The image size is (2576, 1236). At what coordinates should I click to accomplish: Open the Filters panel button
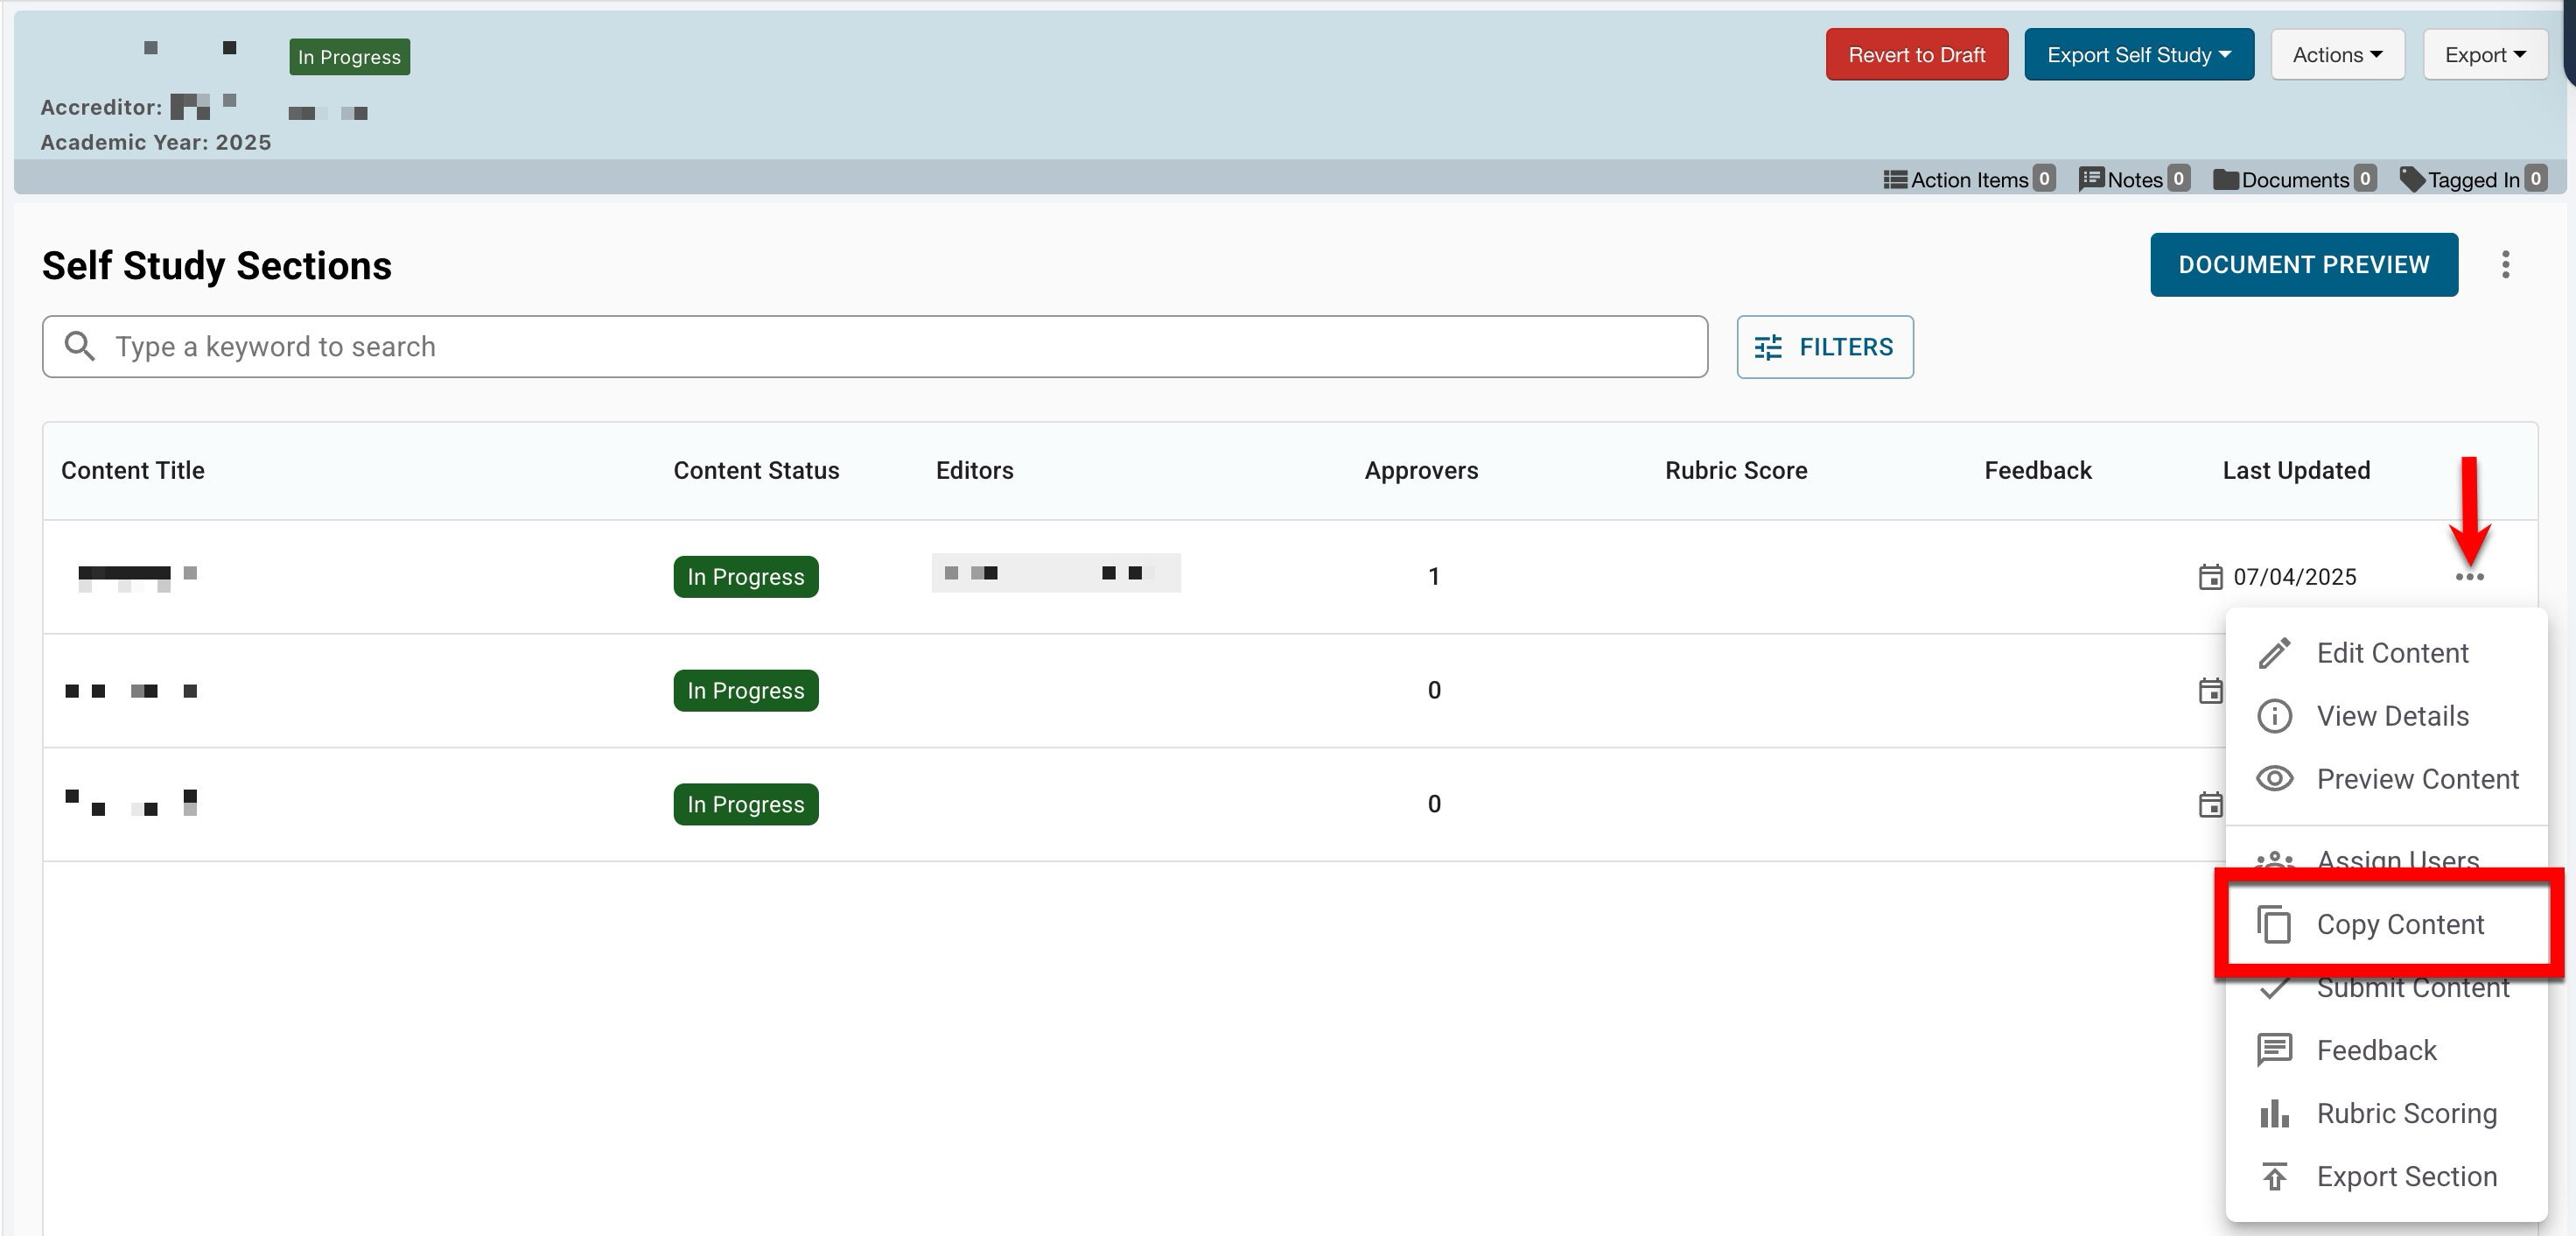coord(1824,347)
